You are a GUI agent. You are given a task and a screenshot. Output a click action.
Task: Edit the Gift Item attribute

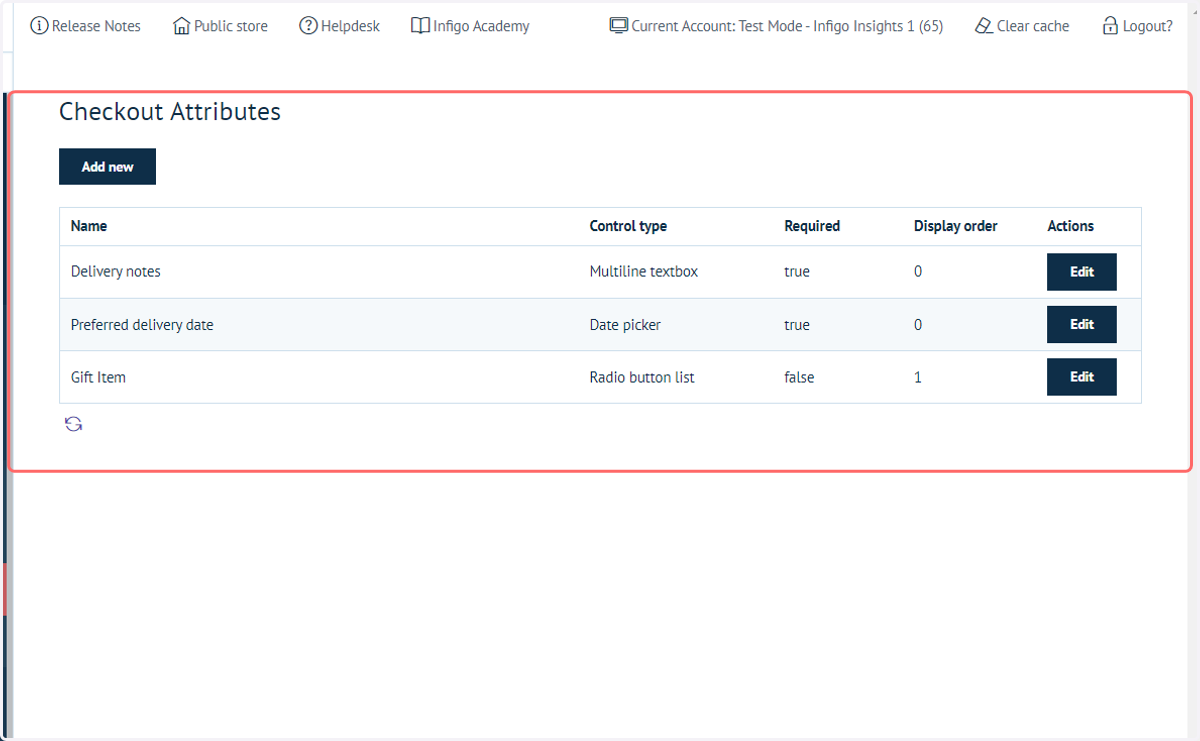coord(1082,377)
